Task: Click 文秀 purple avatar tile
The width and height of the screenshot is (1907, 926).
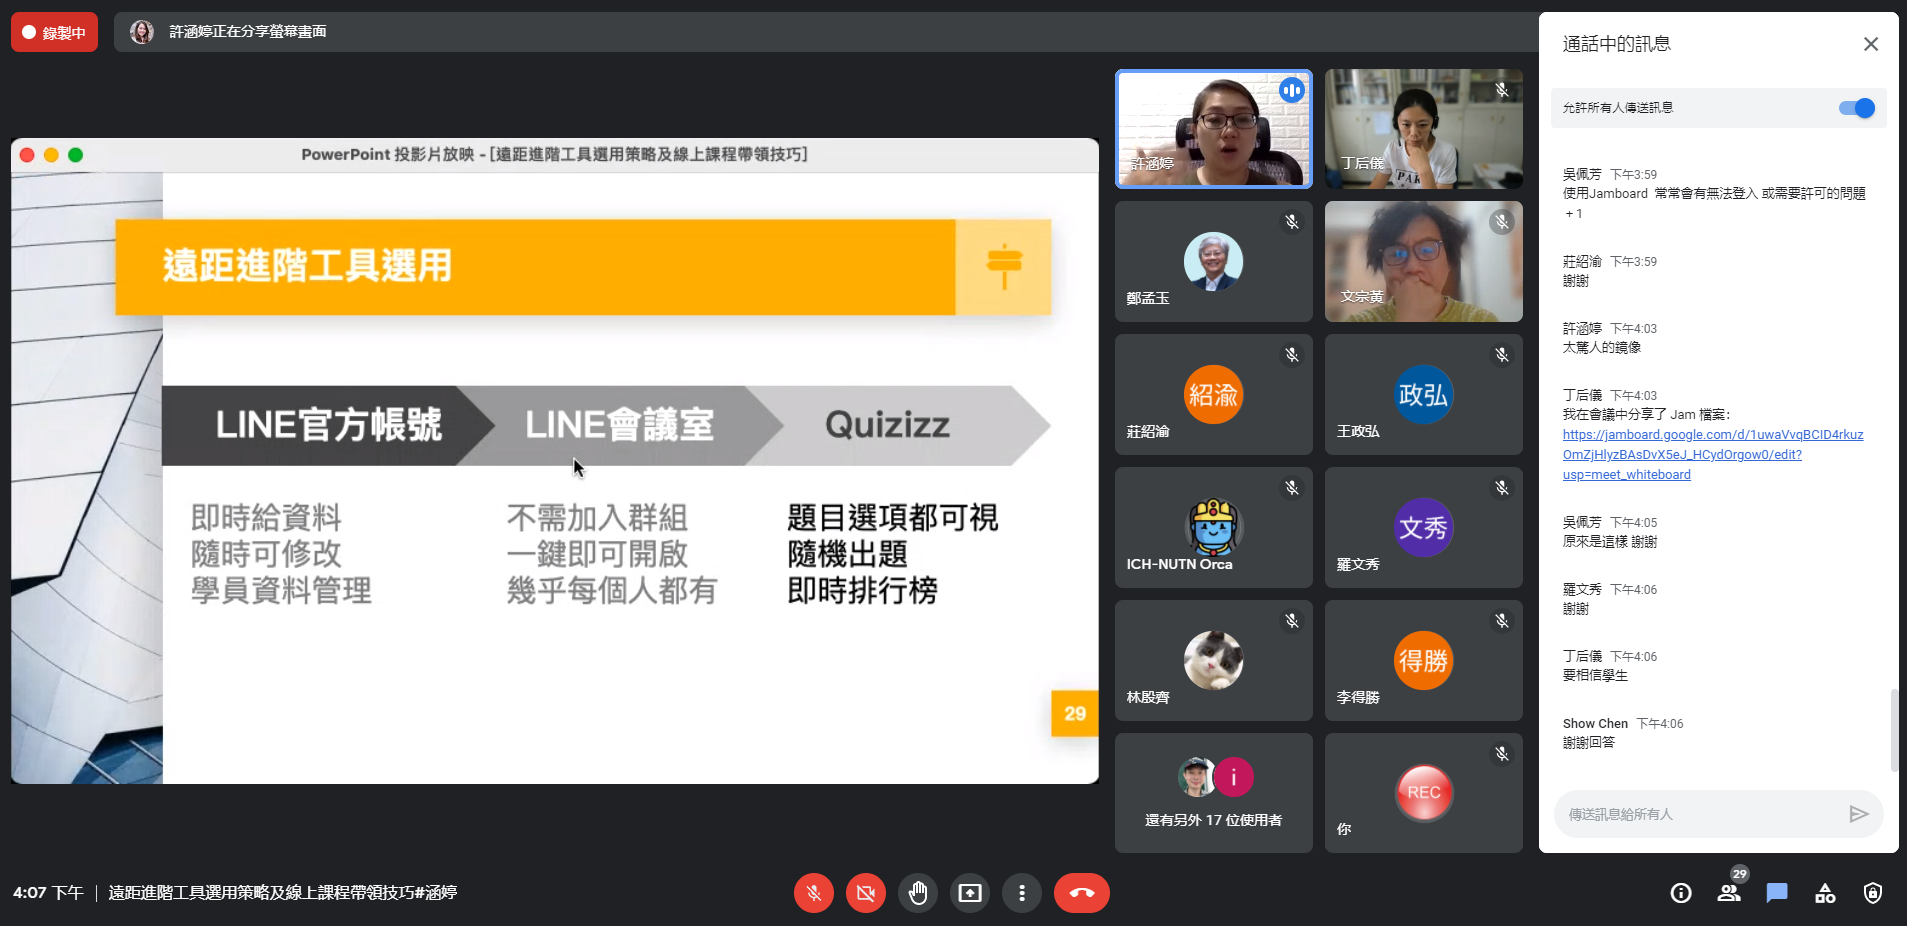Action: click(1424, 527)
